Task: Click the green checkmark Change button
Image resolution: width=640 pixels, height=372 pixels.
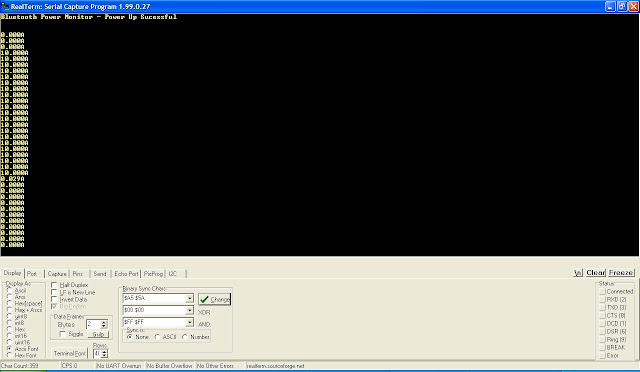Action: click(215, 299)
